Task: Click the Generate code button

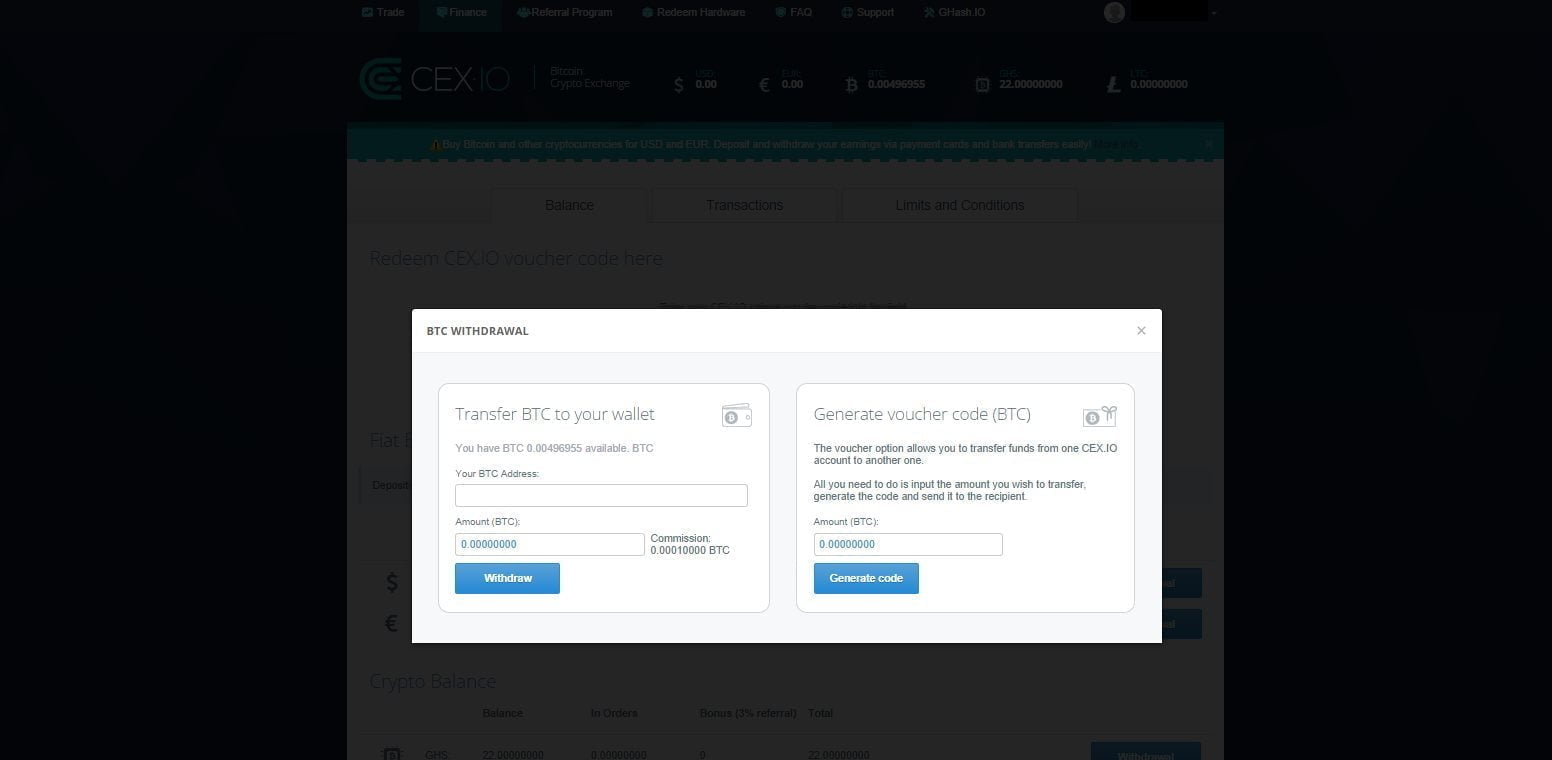Action: tap(866, 578)
